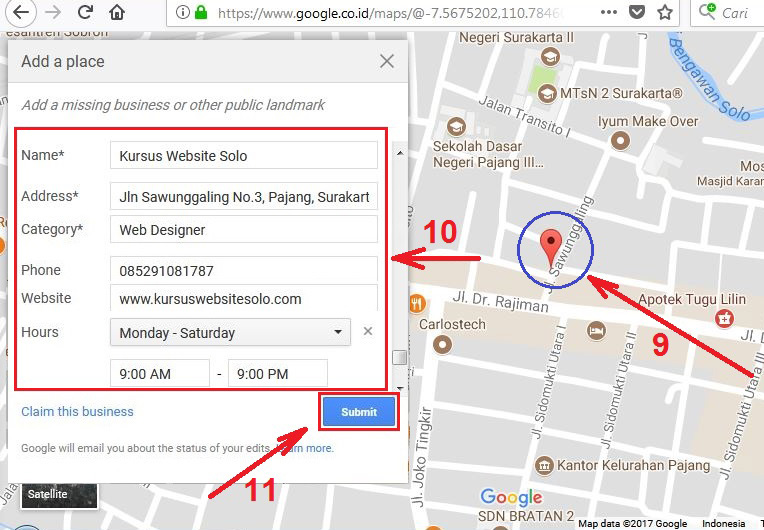Go back with the browser back arrow
764x530 pixels.
click(20, 13)
